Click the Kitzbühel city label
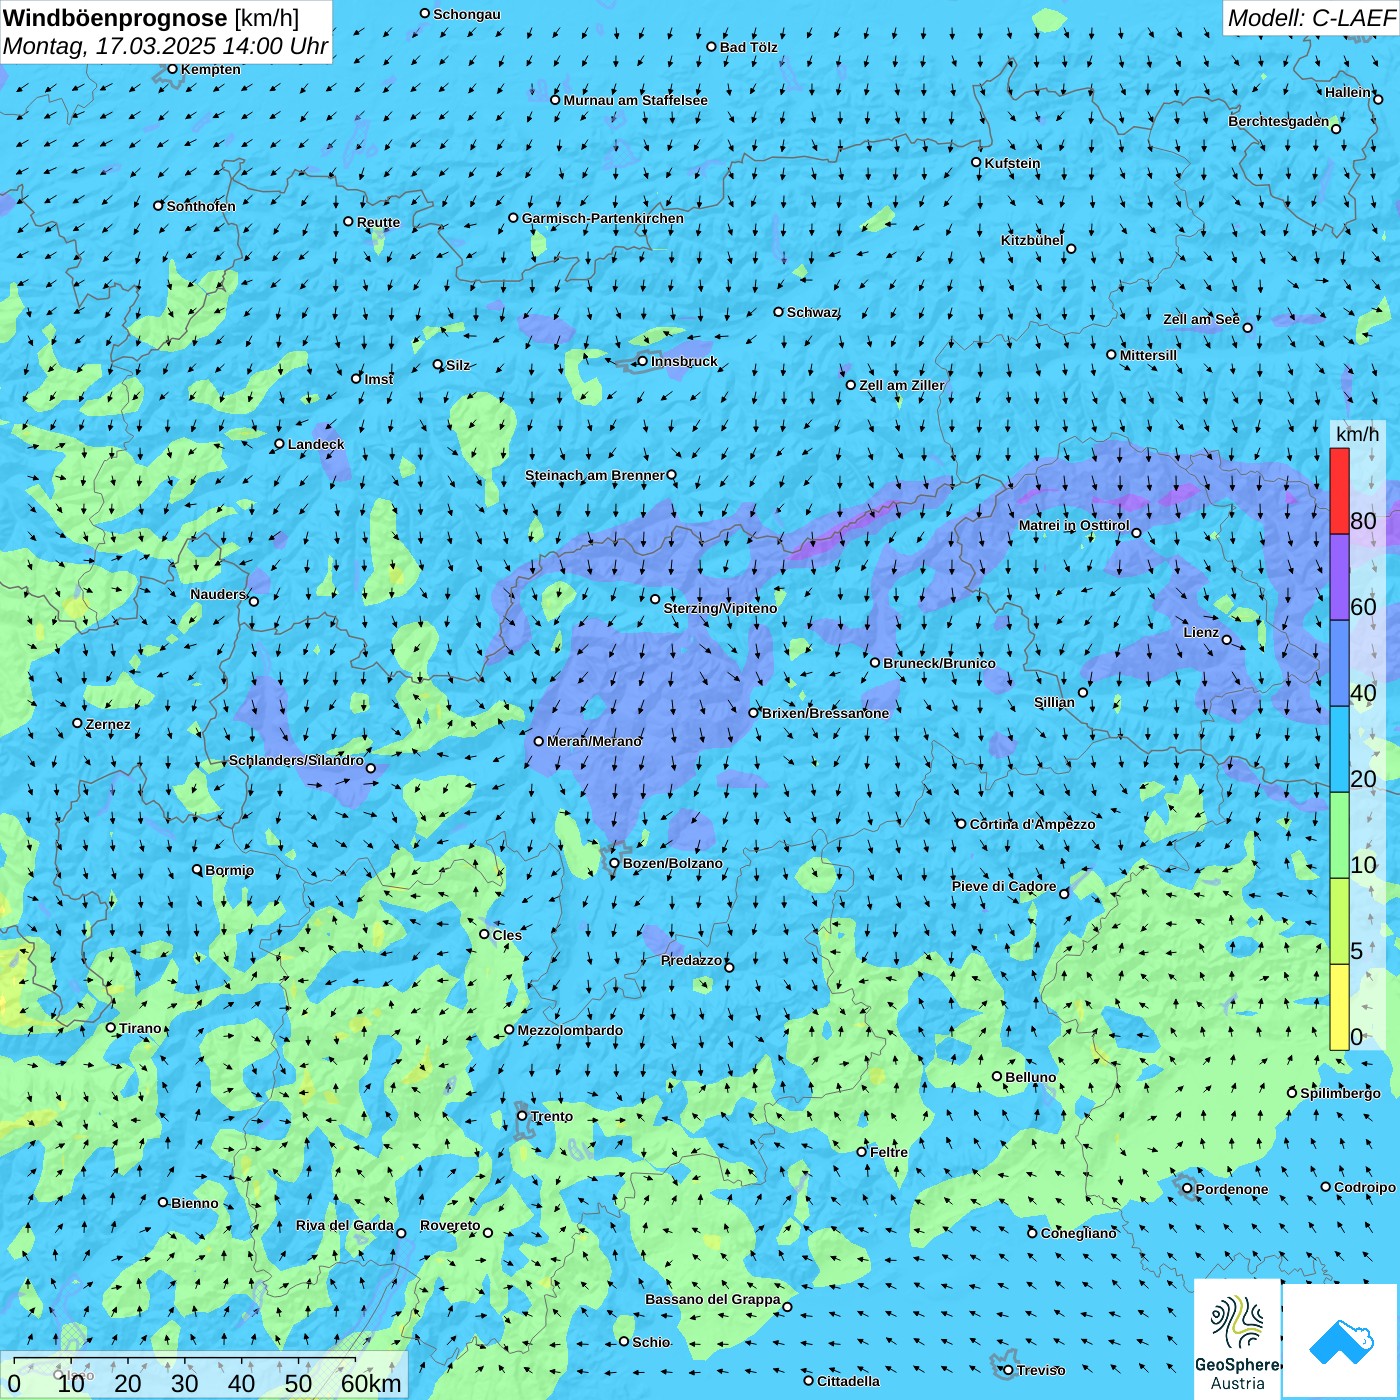The width and height of the screenshot is (1400, 1400). (1032, 240)
